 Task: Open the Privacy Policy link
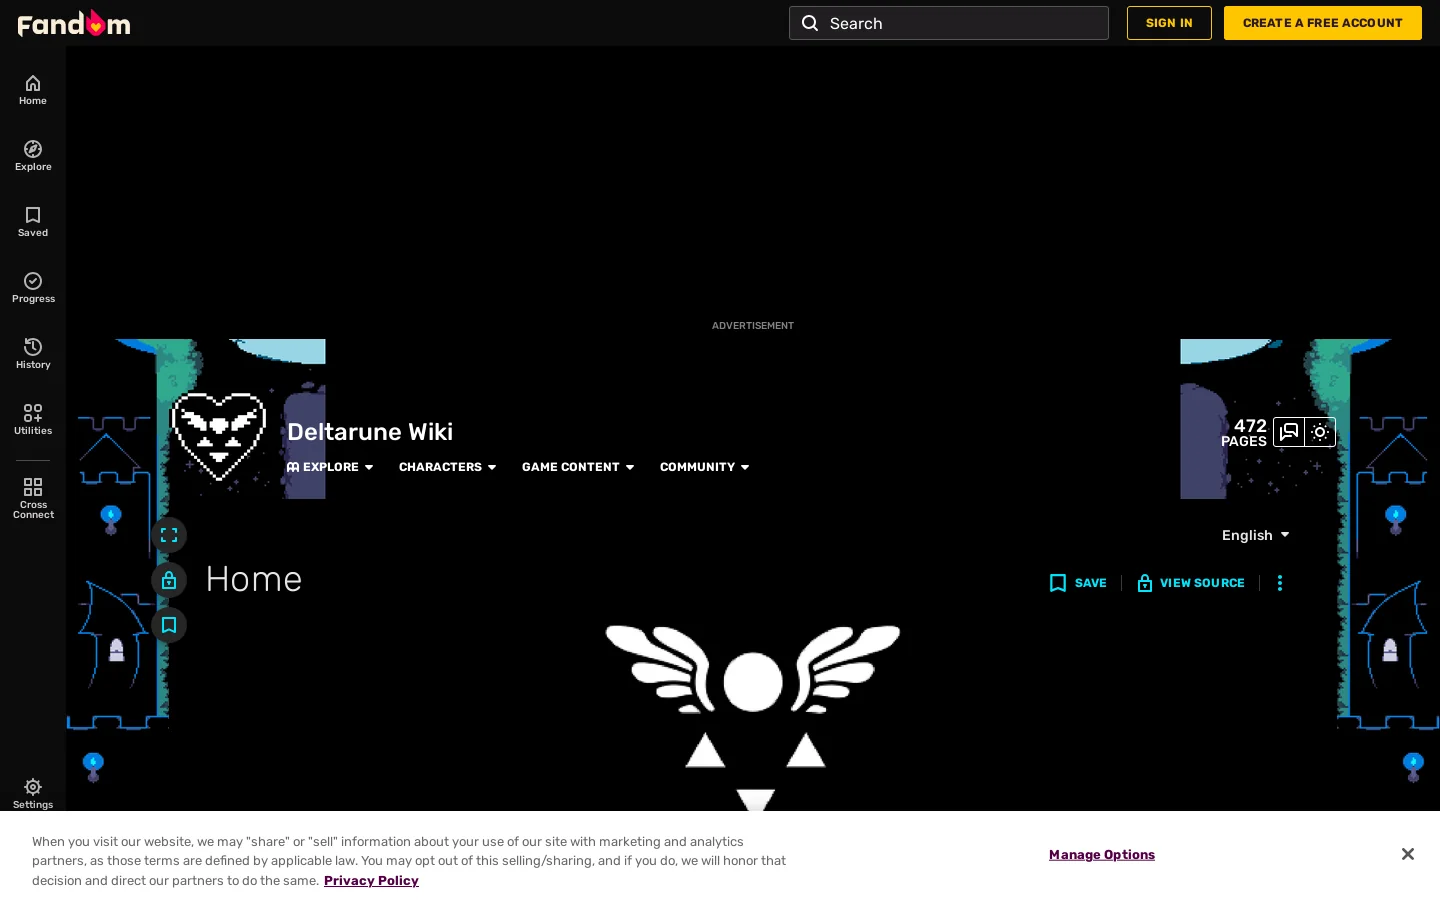tap(371, 881)
